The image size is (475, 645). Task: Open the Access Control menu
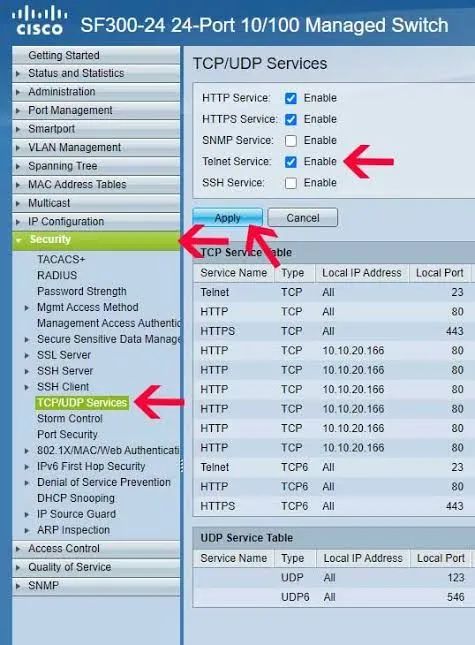point(96,549)
